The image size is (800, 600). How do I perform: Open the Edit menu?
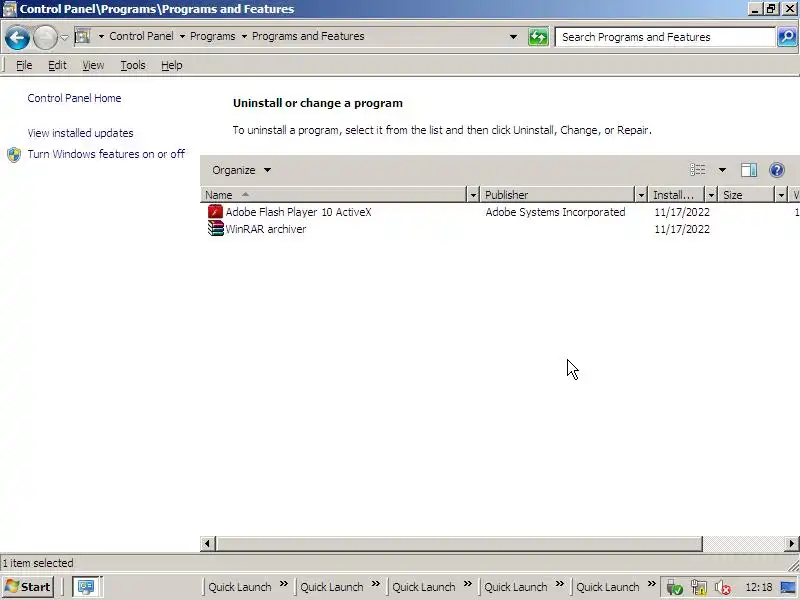tap(57, 65)
